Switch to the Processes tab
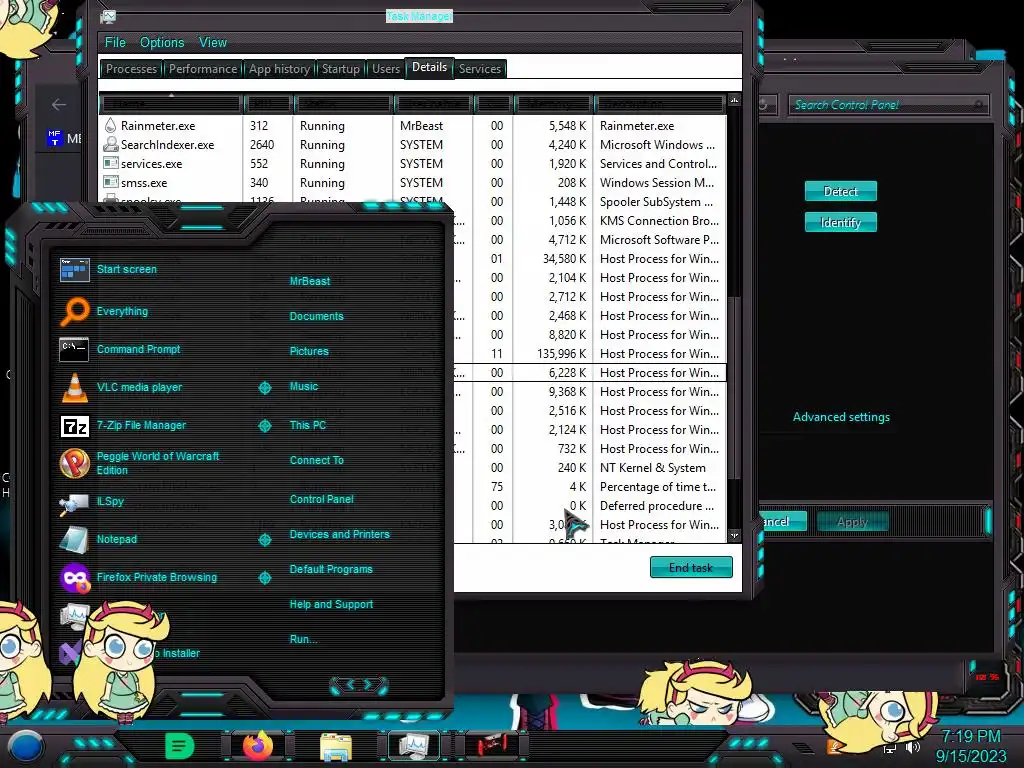This screenshot has height=768, width=1024. (x=131, y=69)
